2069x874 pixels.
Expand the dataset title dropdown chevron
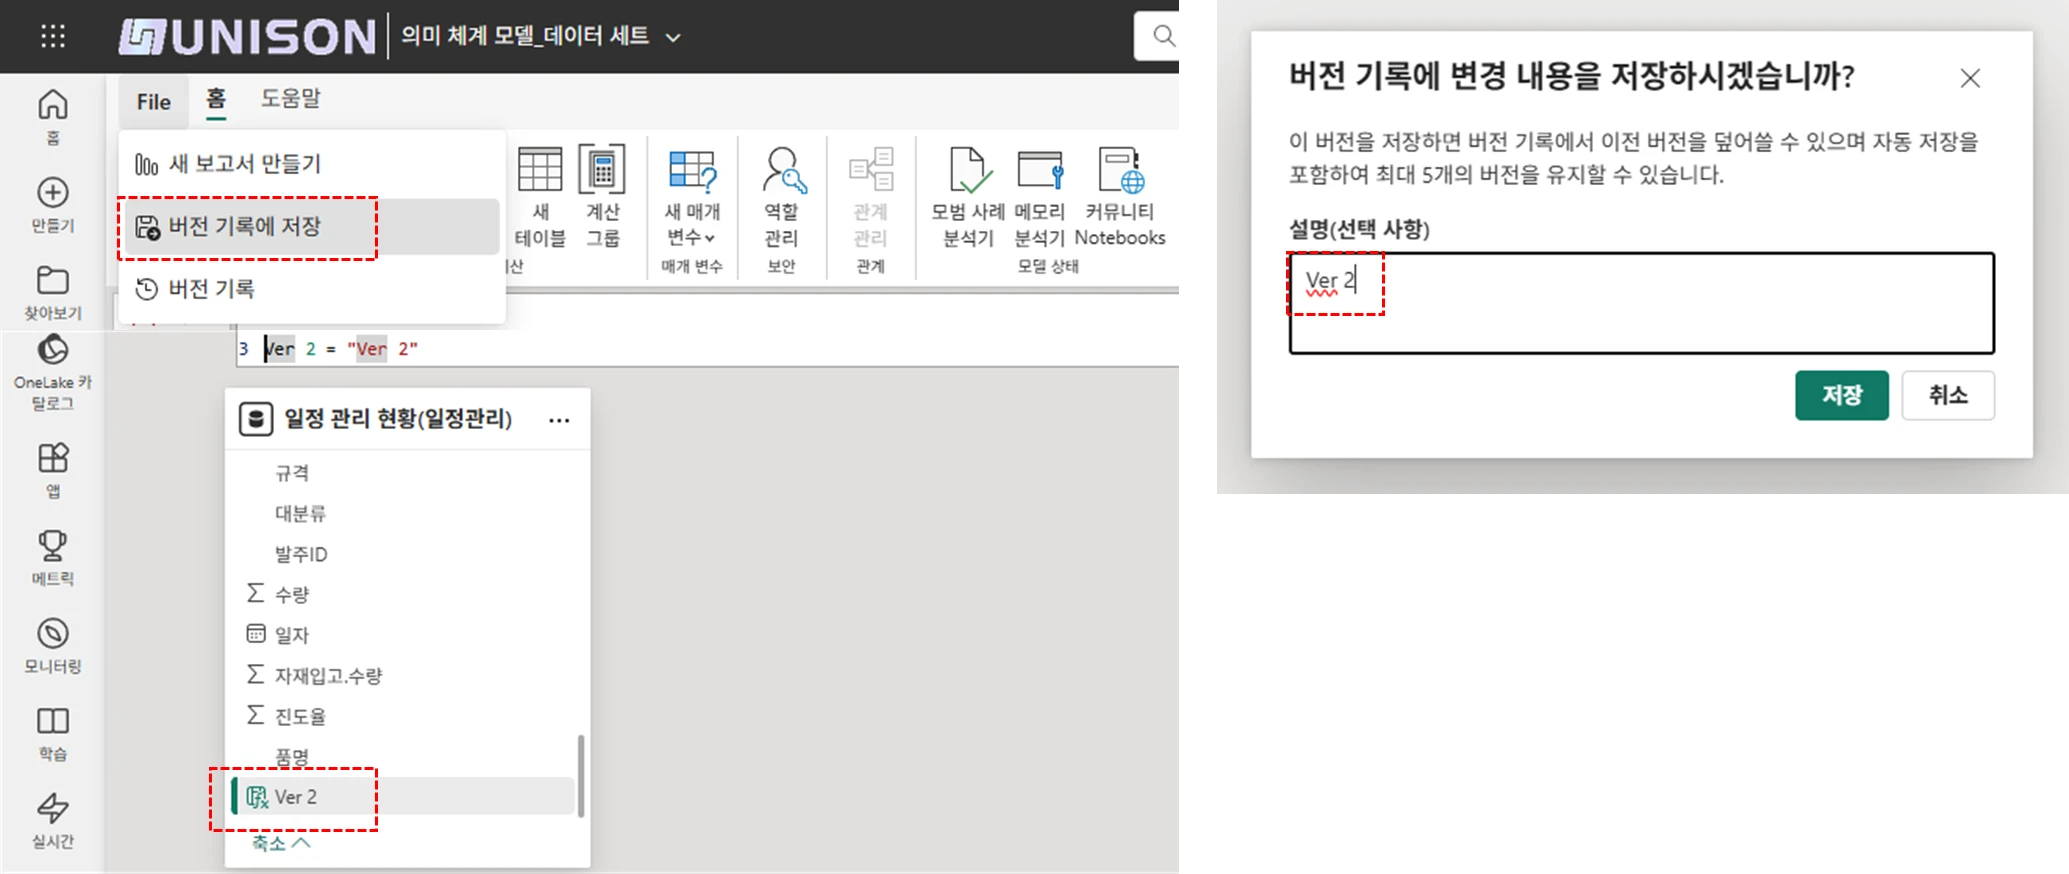[x=674, y=38]
